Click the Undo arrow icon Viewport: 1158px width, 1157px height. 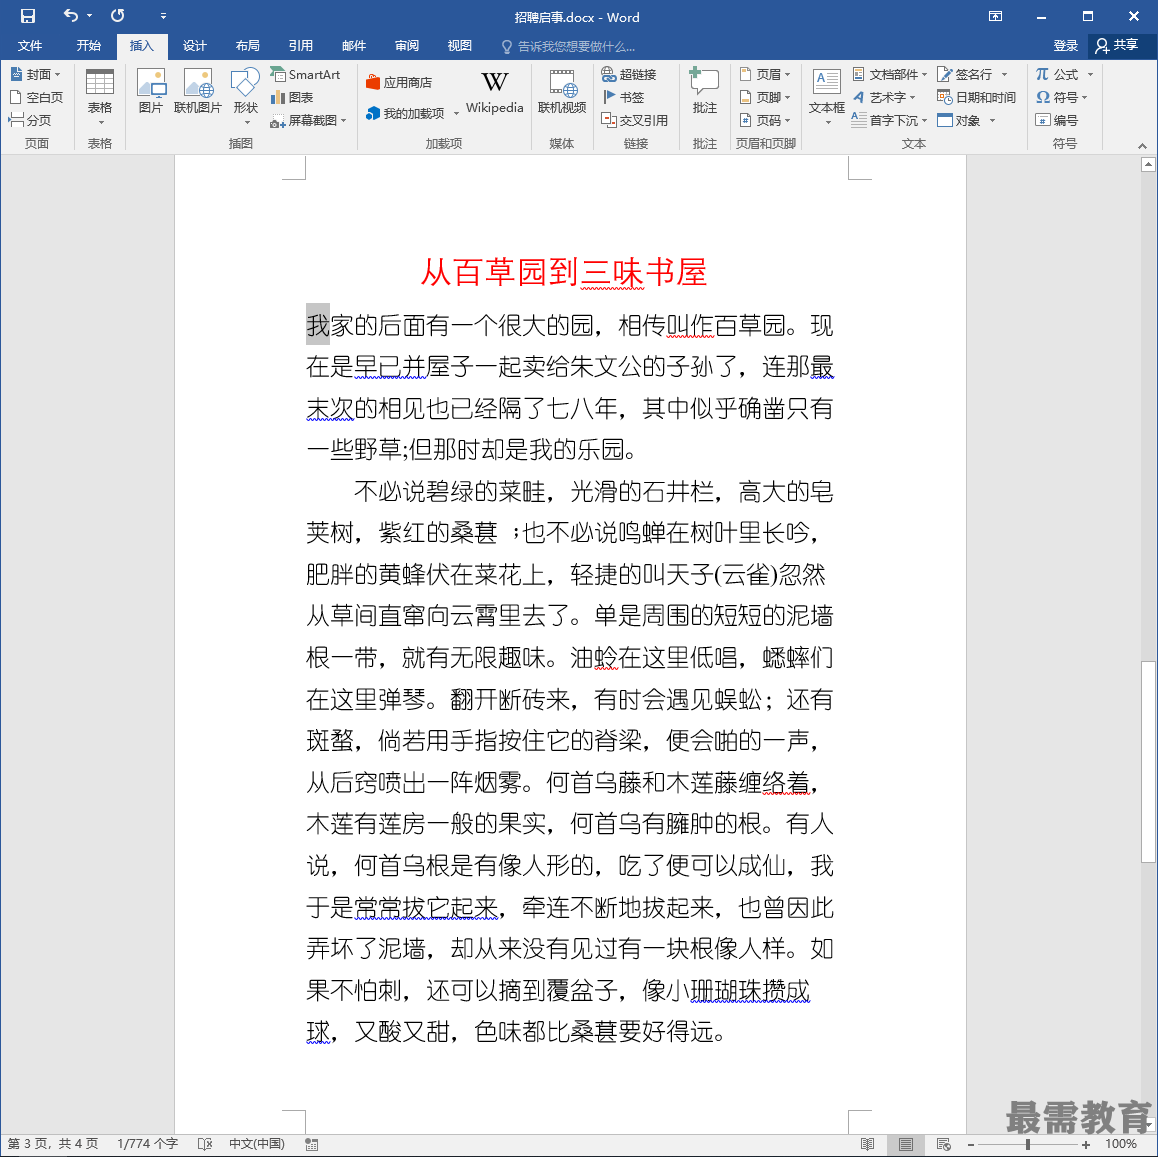click(x=71, y=16)
